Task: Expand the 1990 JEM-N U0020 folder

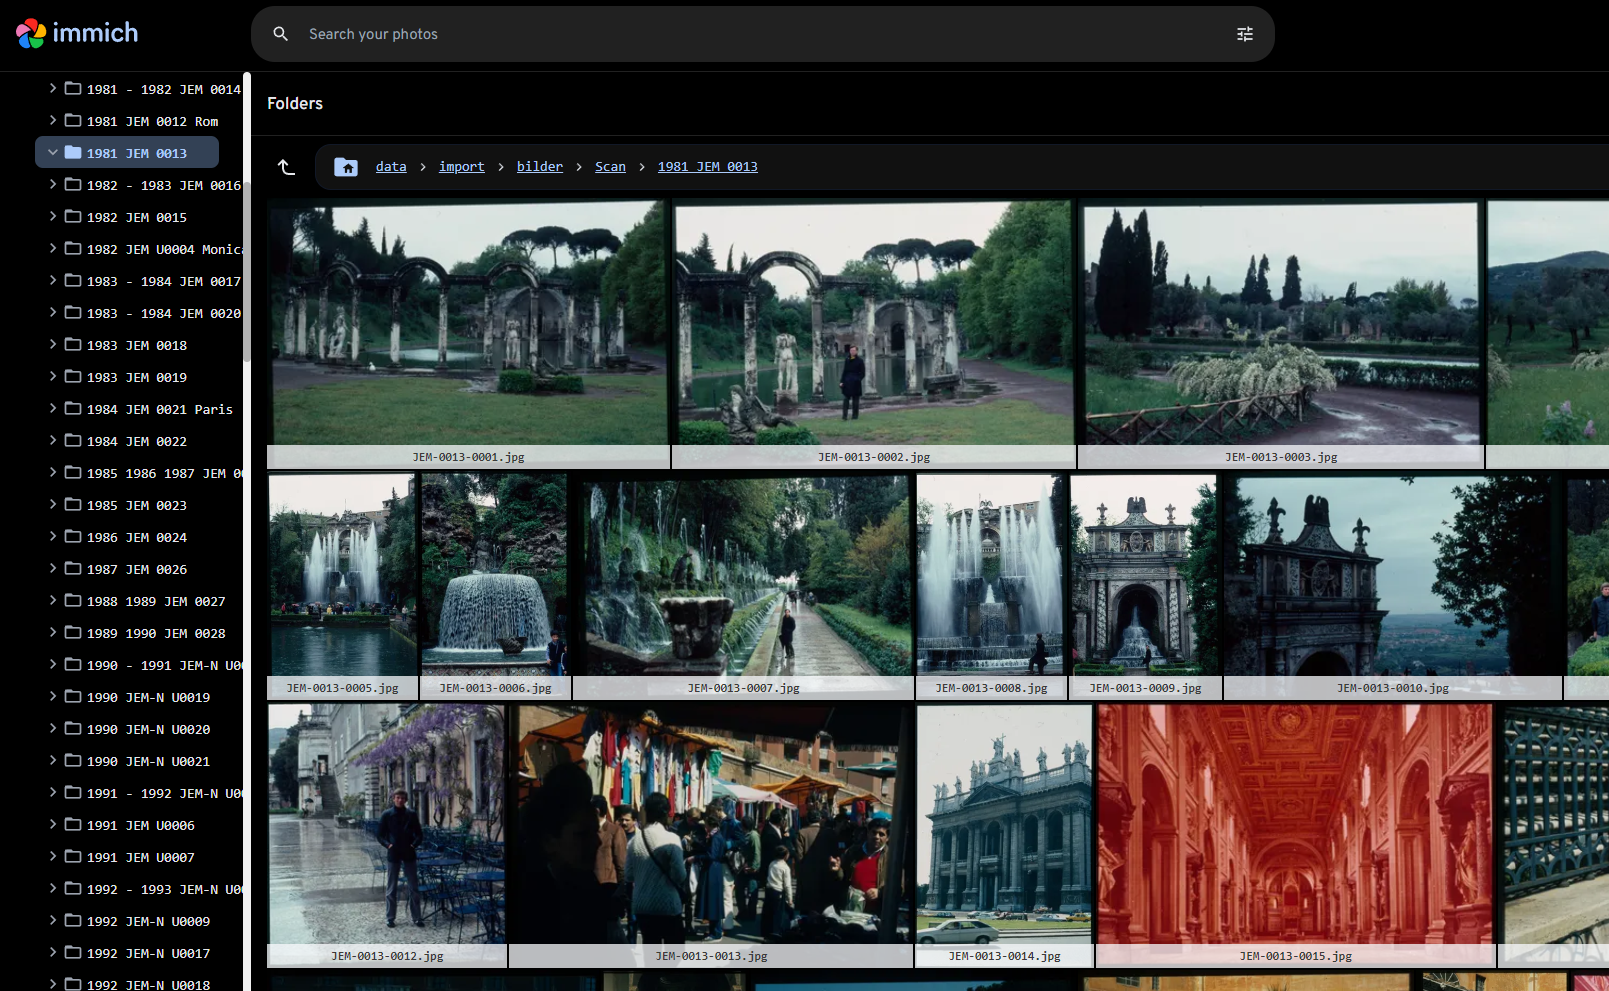Action: (53, 729)
